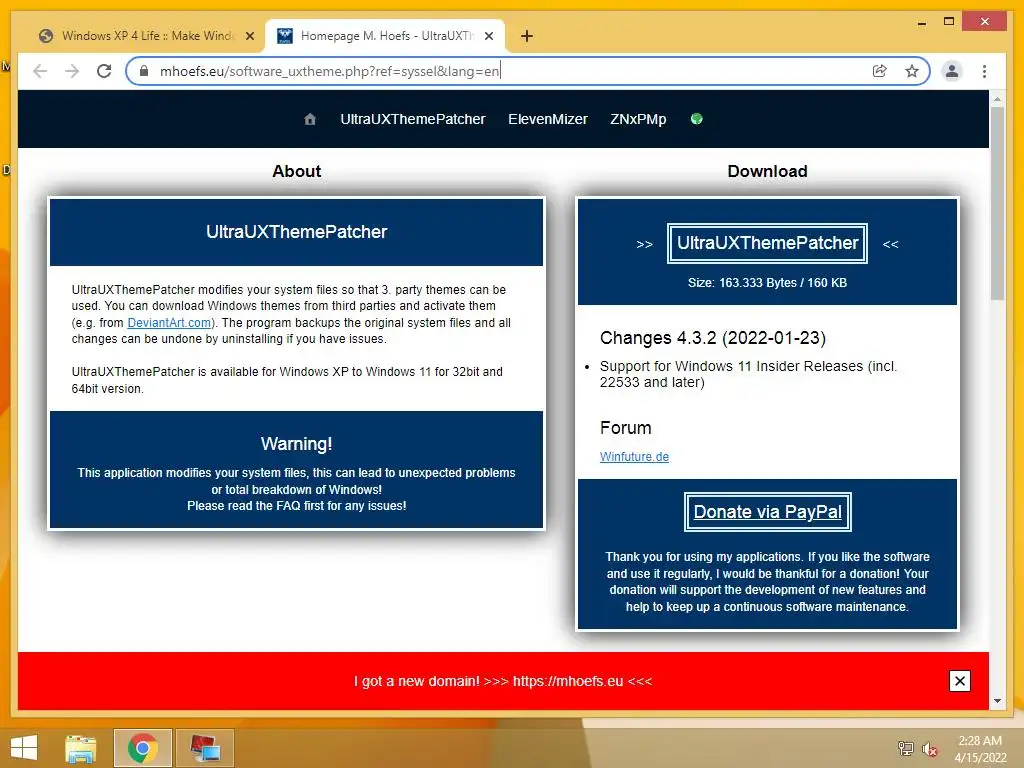Open the taskbar clock showing 2:28 AM
The width and height of the screenshot is (1024, 768).
coord(980,749)
